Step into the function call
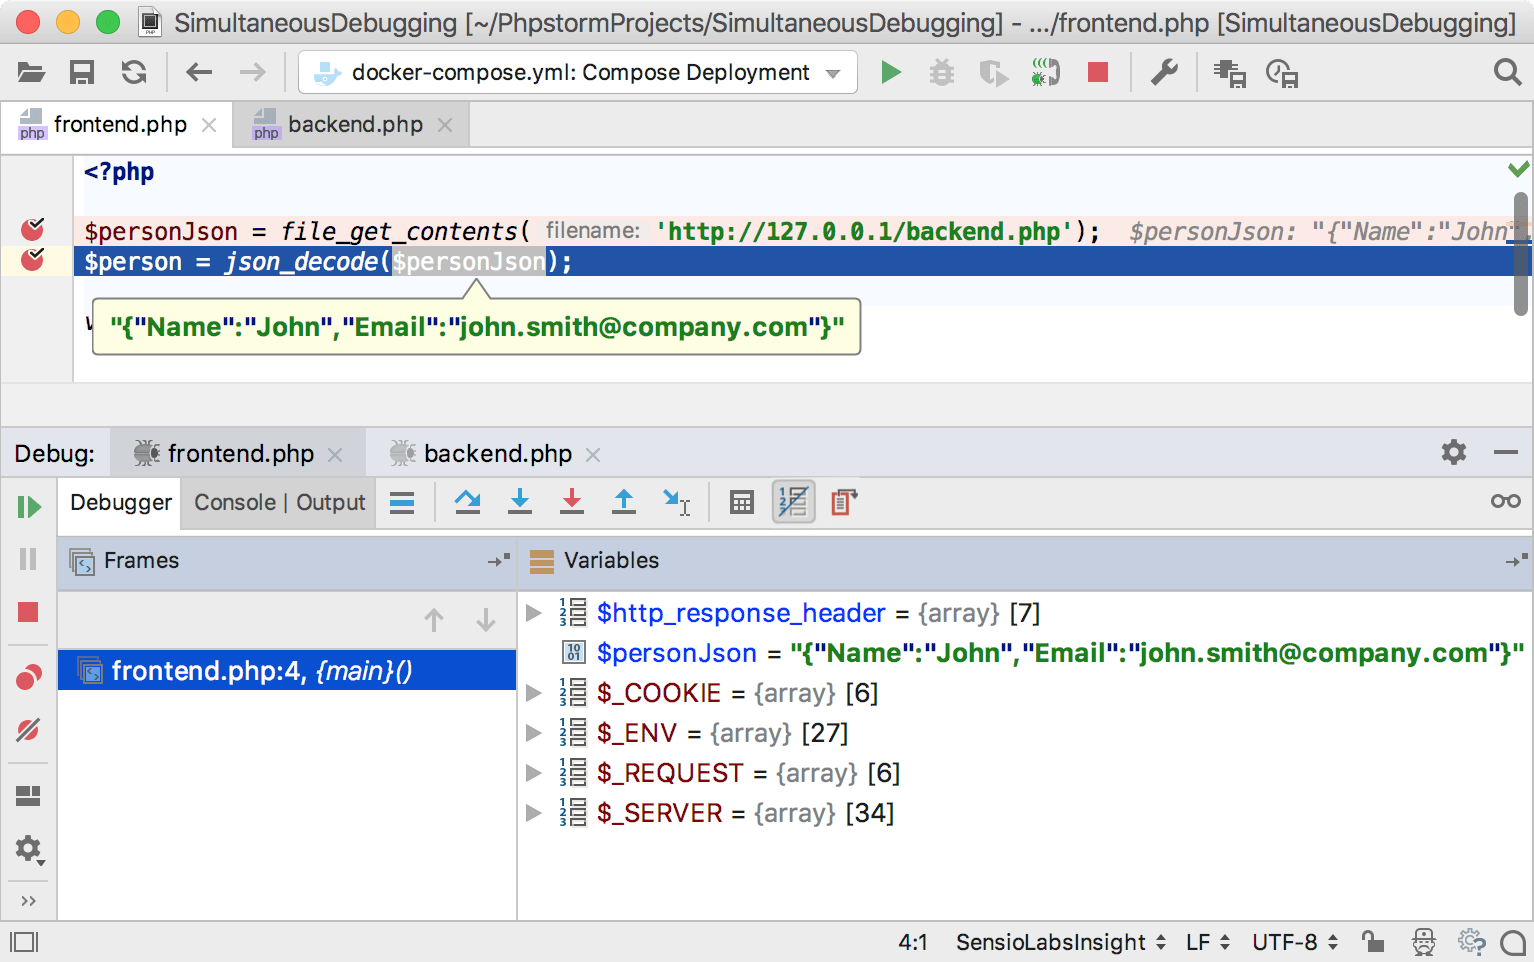The height and width of the screenshot is (962, 1534). click(x=520, y=502)
